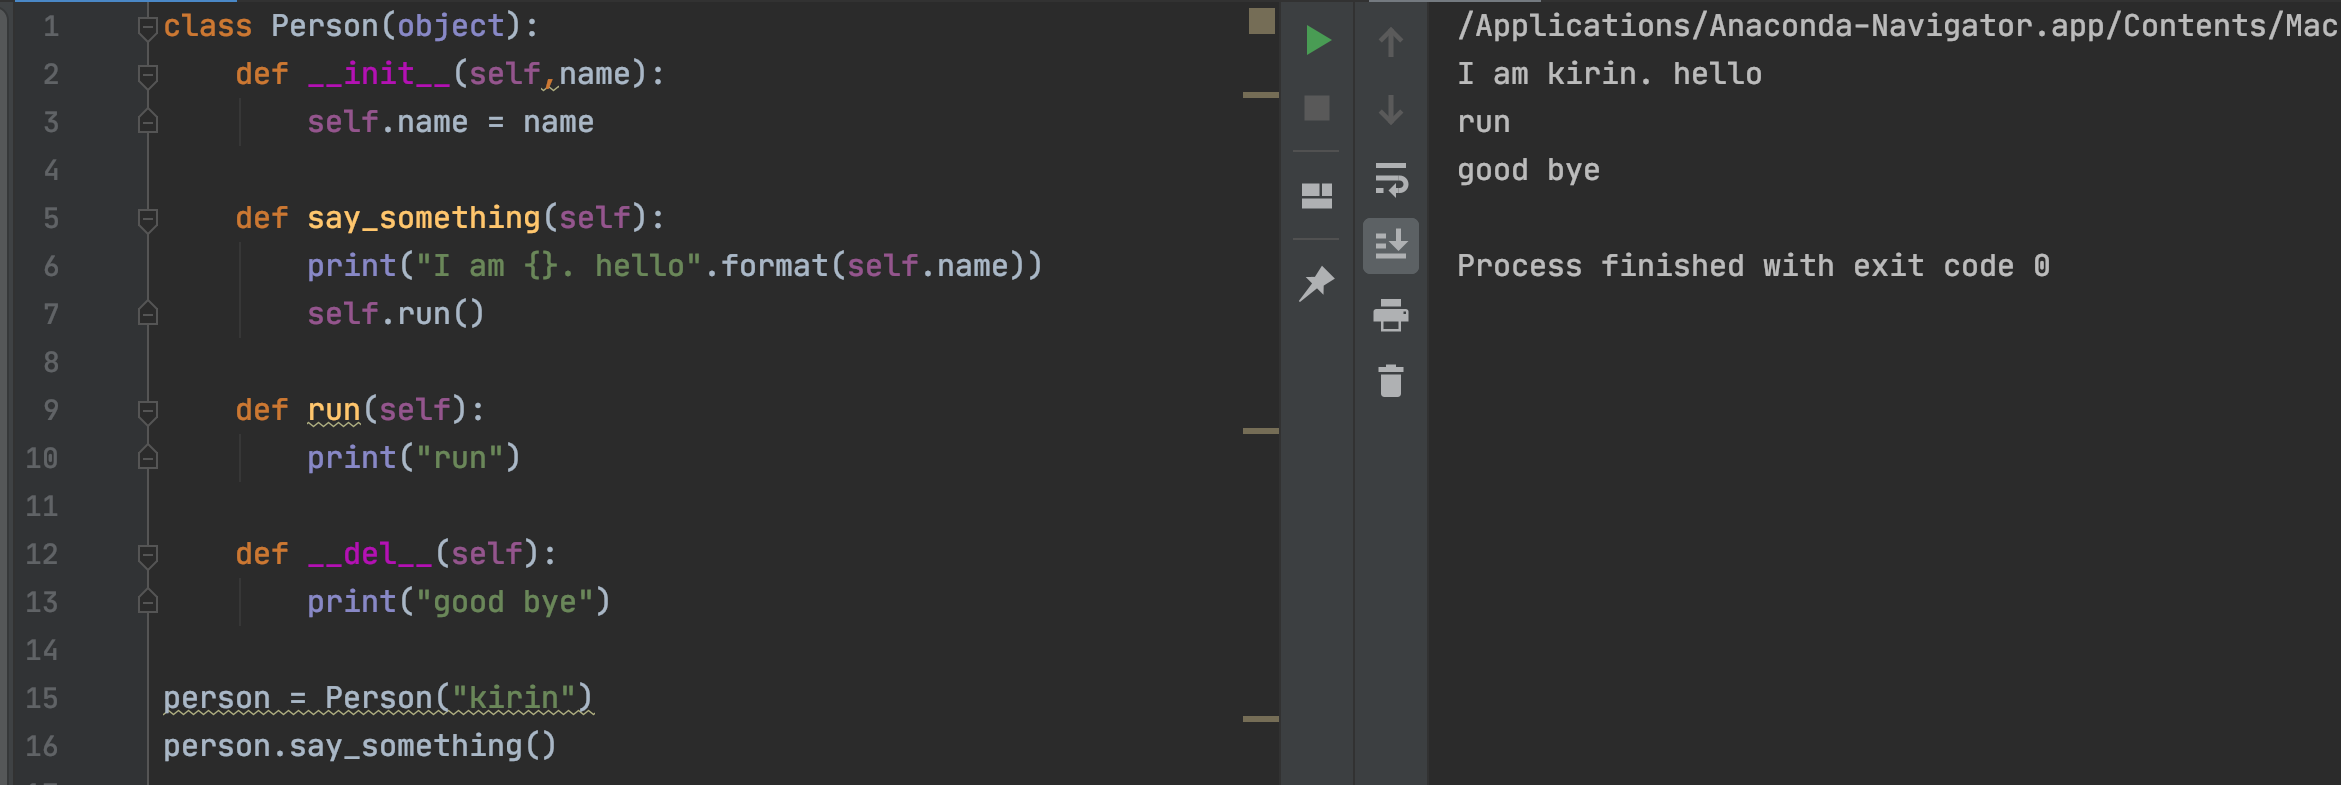Click the Anaconda-Navigator interpreter path in console

[1898, 26]
